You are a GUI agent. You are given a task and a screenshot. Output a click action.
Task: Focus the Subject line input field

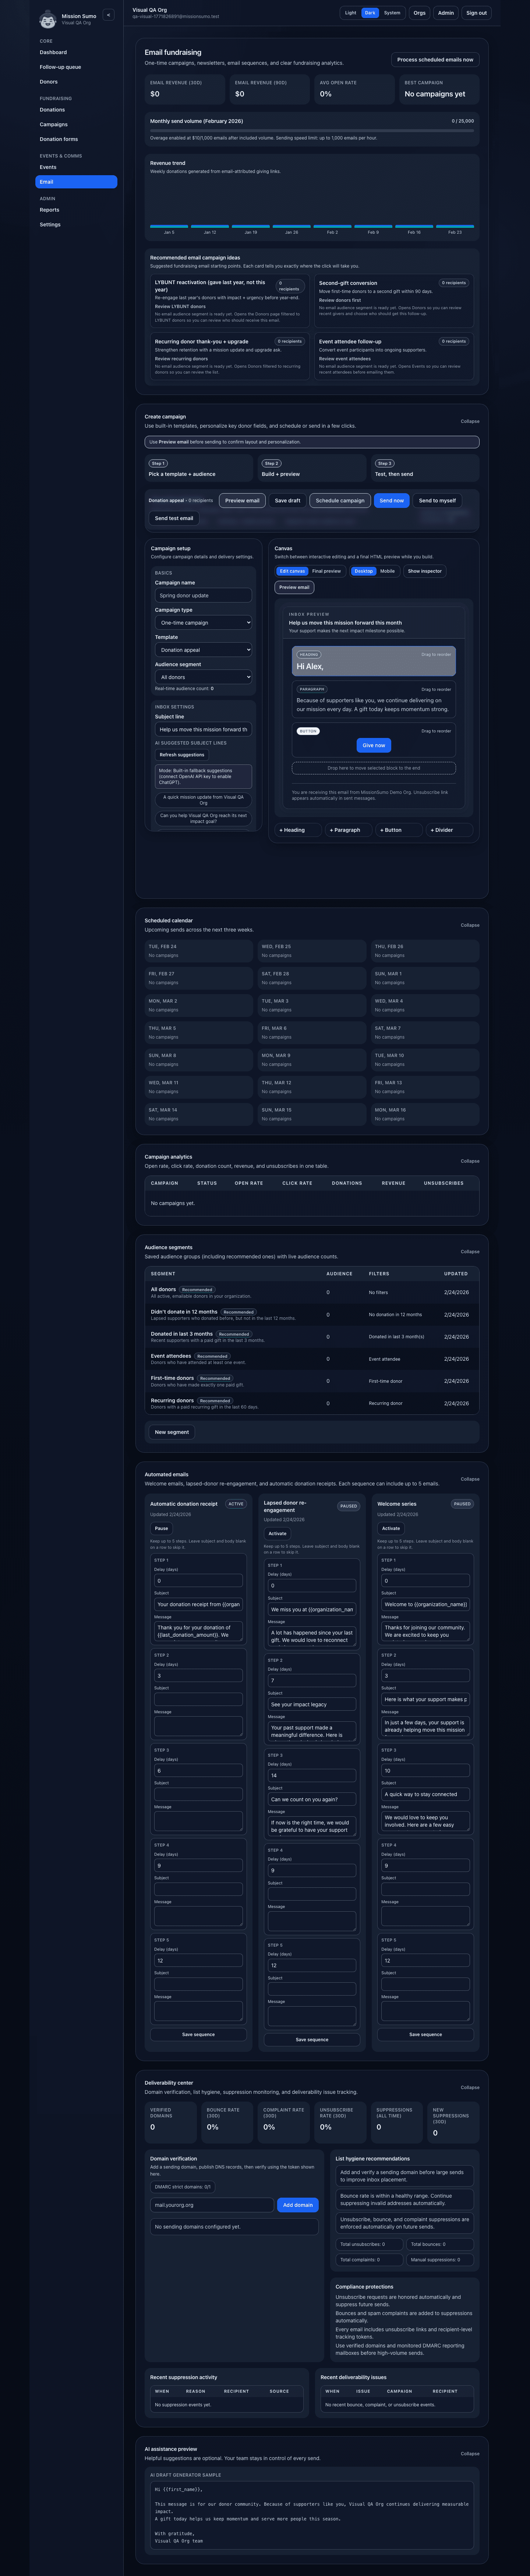(x=203, y=729)
